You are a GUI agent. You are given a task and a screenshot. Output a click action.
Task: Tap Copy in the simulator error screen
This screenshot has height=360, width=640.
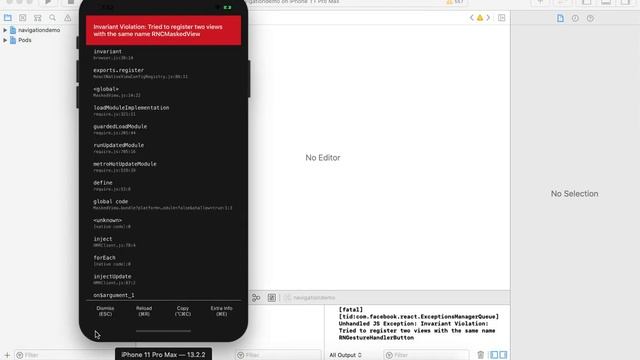[x=183, y=311]
